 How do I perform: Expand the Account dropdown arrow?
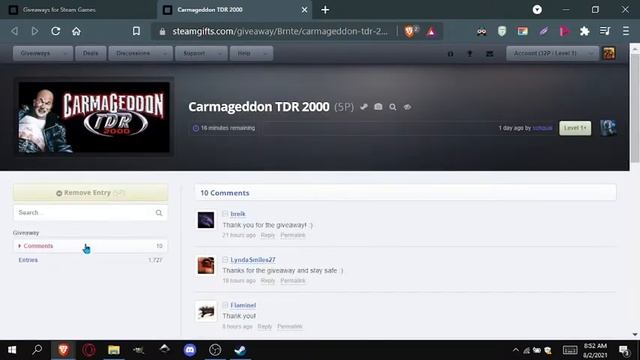point(591,53)
